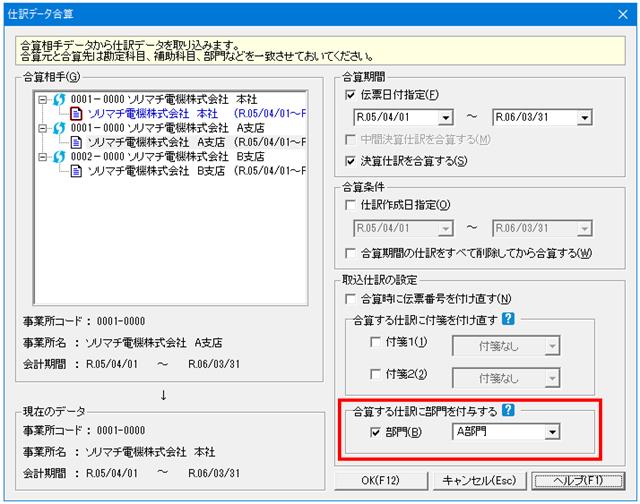640x504 pixels.
Task: Select the 0001-0000 A支店 office row
Action: coord(167,128)
